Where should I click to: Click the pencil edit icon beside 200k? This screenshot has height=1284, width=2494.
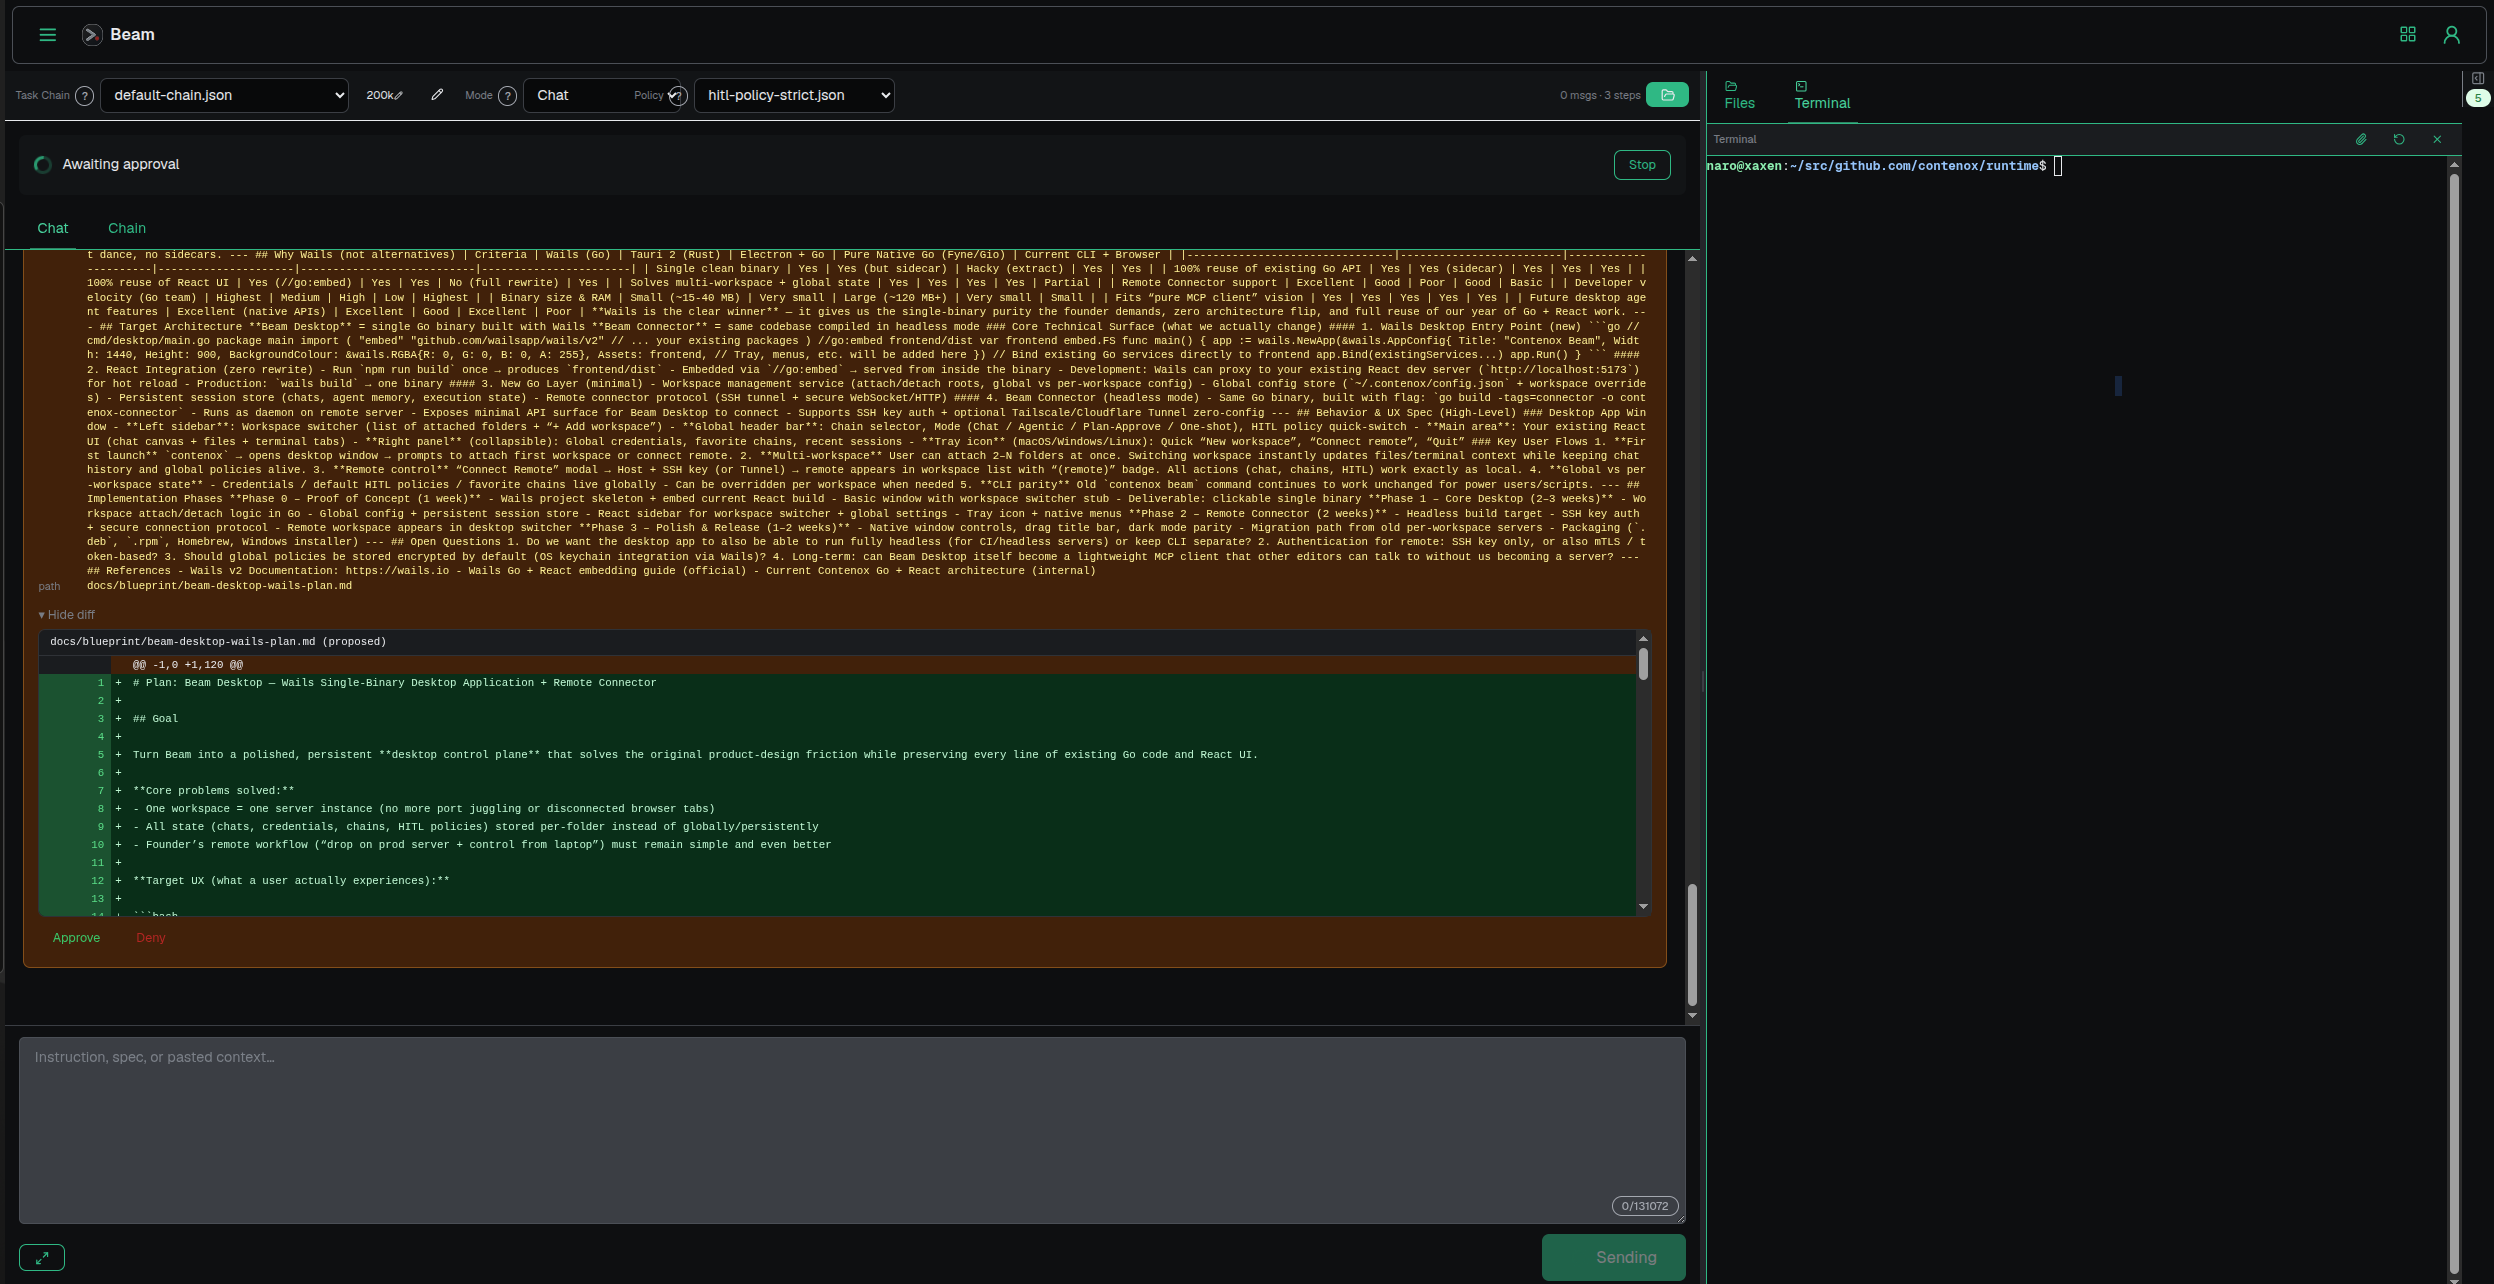pos(437,95)
